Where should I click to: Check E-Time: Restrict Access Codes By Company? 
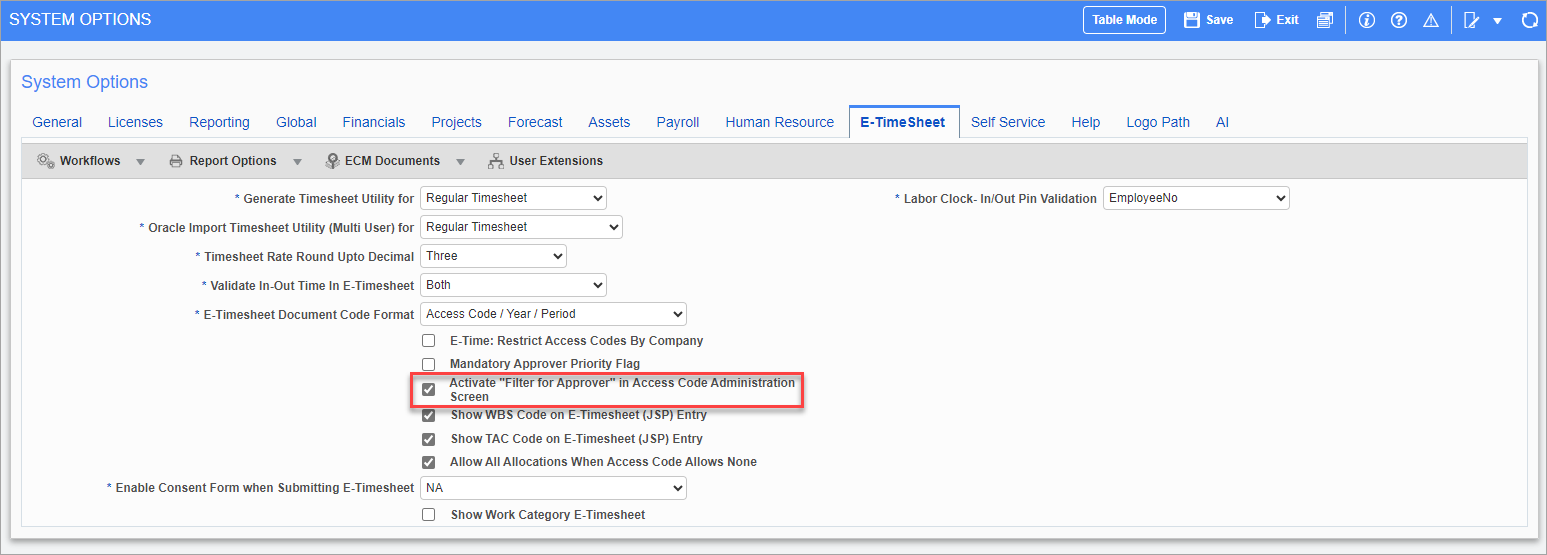tap(428, 341)
